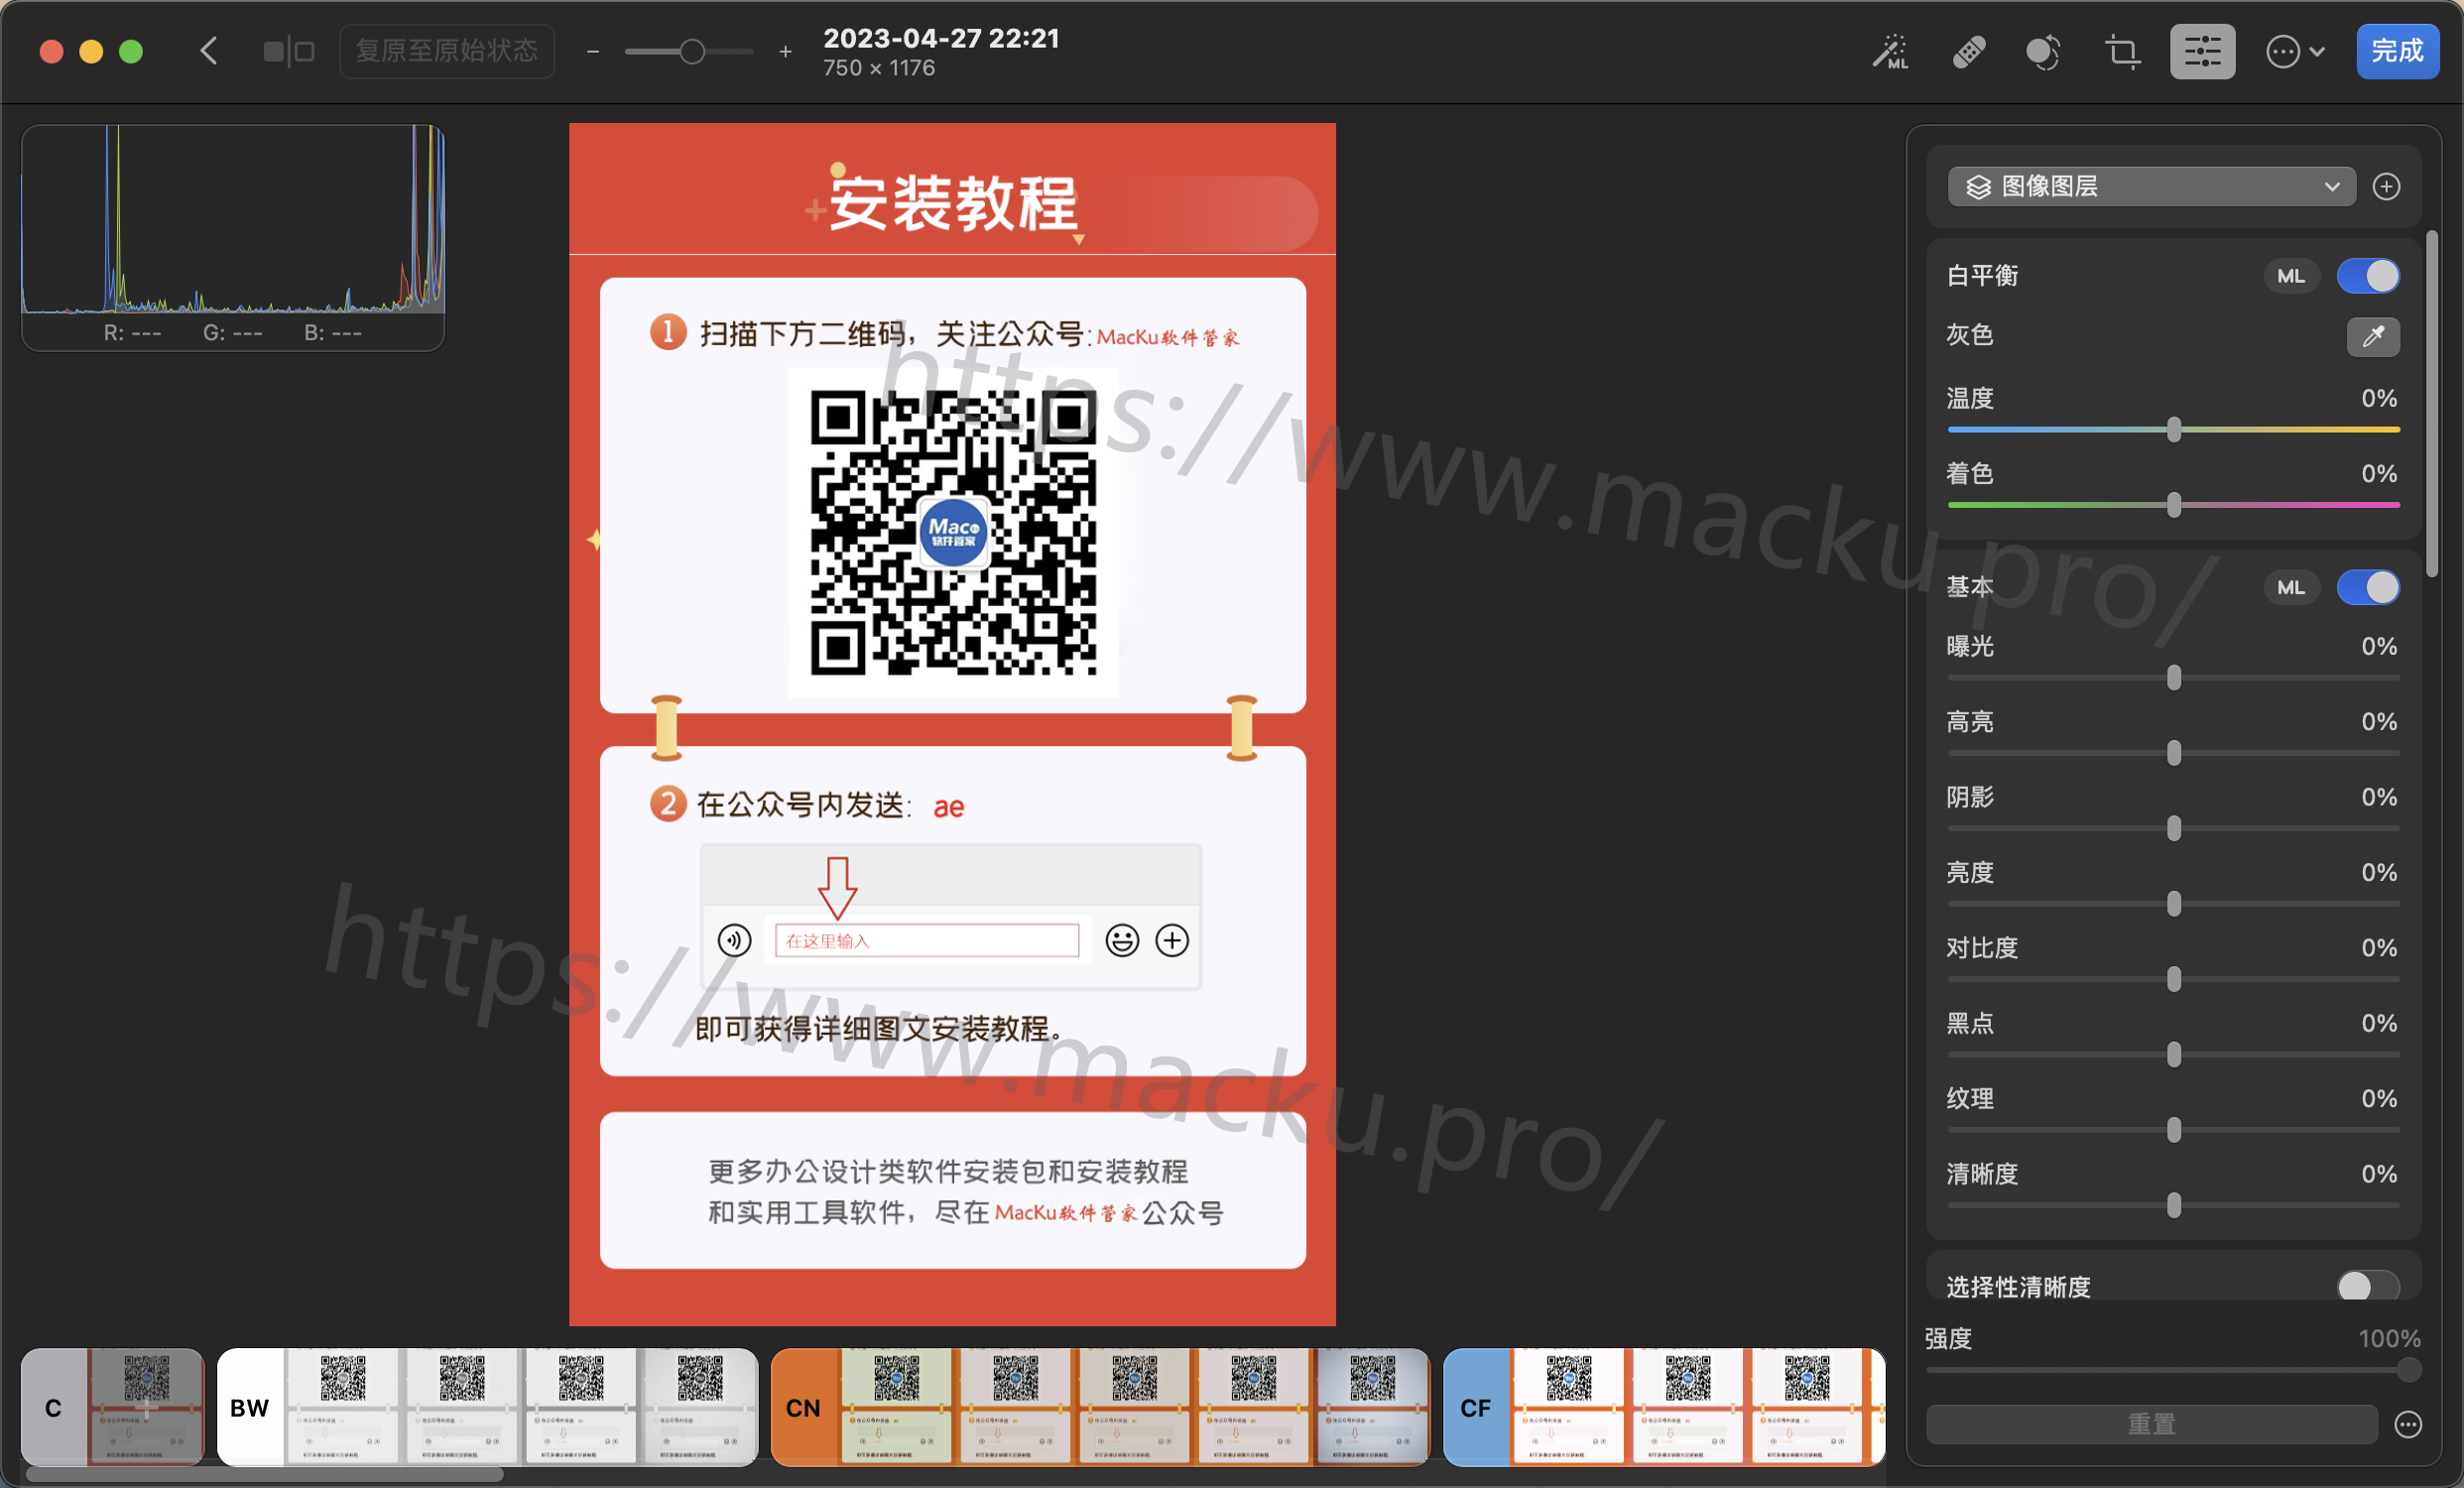This screenshot has width=2464, height=1488.
Task: Adjust the 清晰度 slider
Action: (2173, 1206)
